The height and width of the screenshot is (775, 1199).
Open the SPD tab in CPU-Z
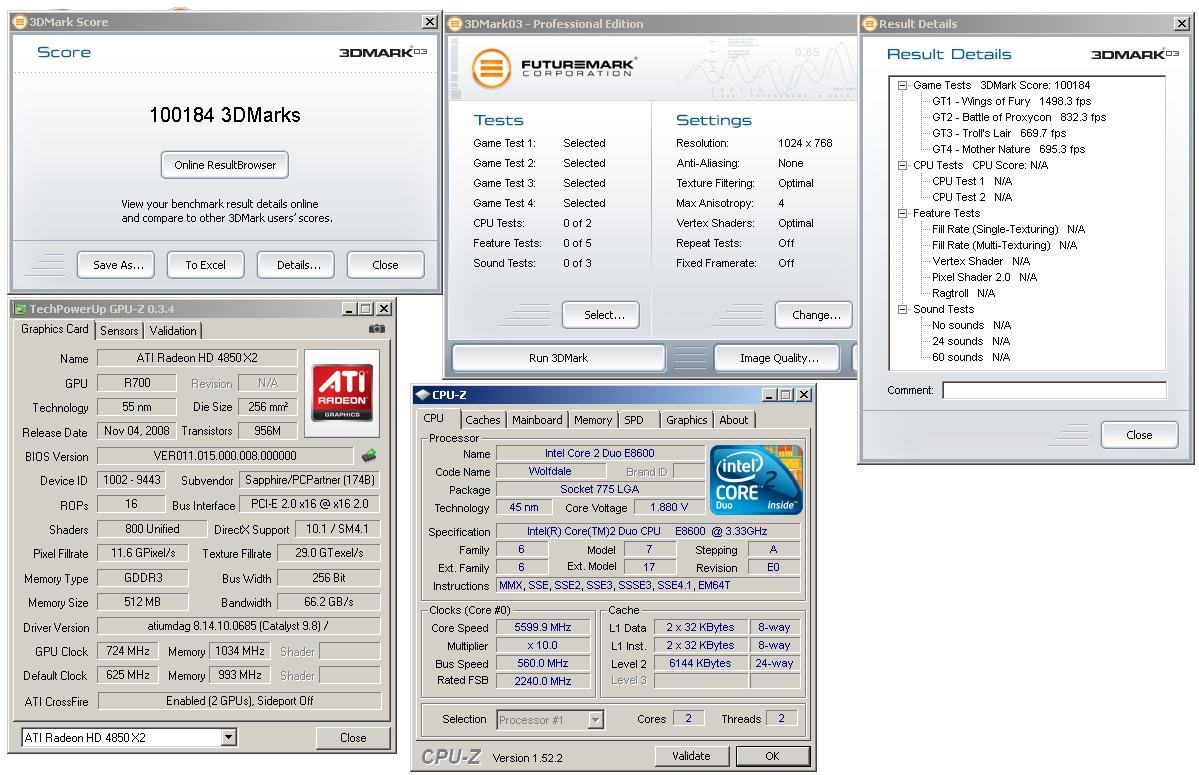tap(634, 420)
